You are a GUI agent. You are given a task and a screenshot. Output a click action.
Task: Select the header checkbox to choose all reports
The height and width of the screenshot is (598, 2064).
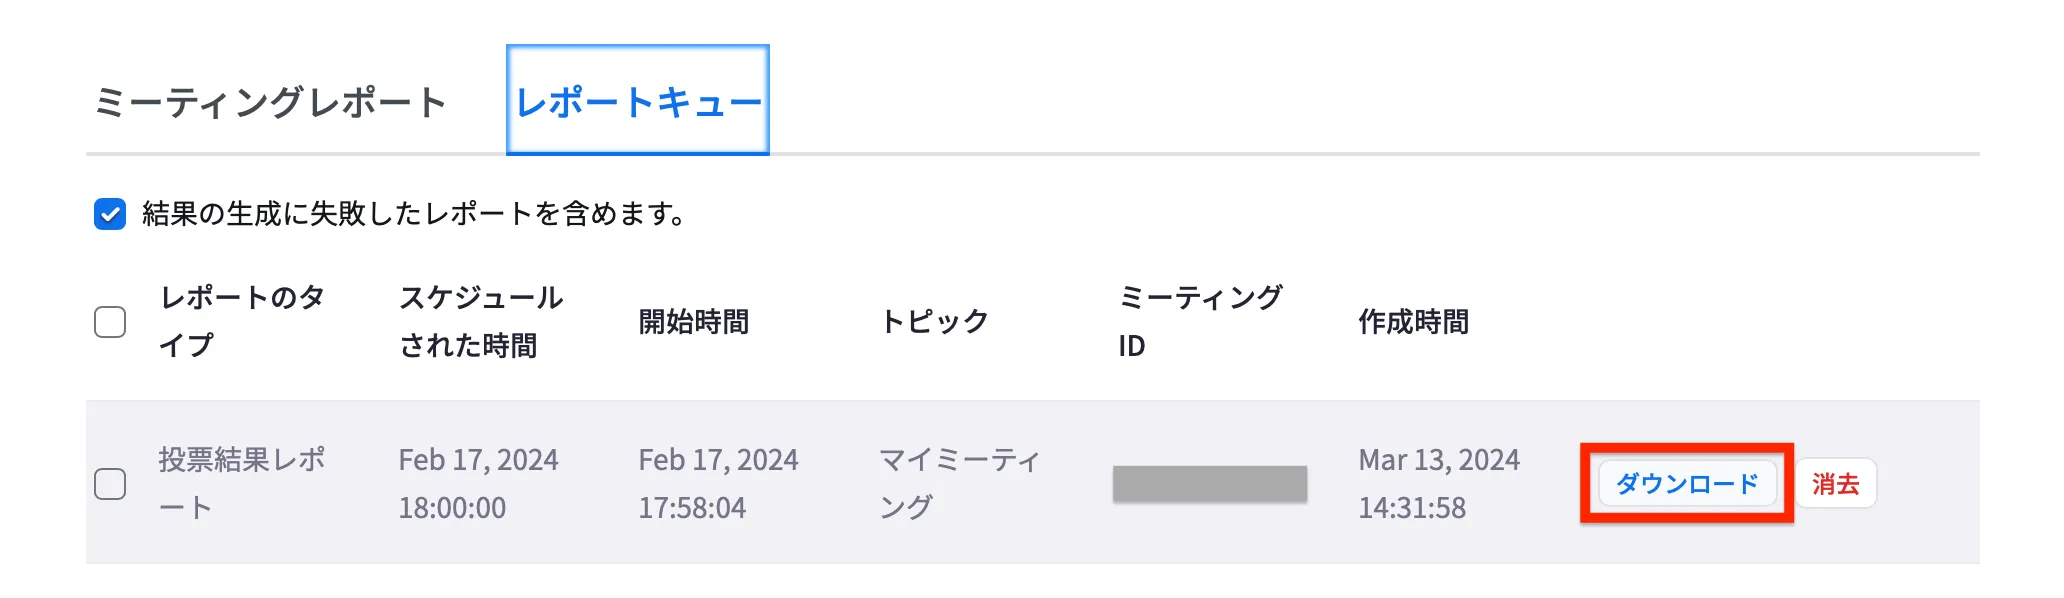[x=110, y=321]
